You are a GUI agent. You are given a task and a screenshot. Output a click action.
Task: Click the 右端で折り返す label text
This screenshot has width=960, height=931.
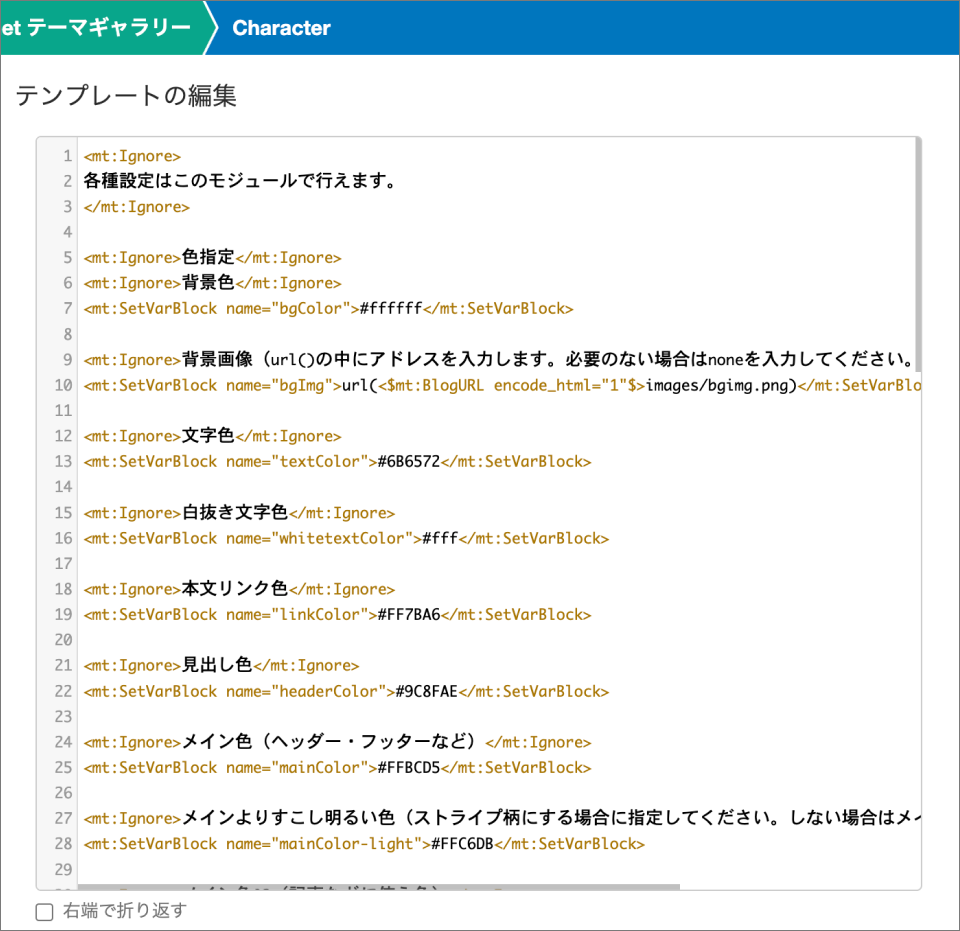click(x=125, y=911)
